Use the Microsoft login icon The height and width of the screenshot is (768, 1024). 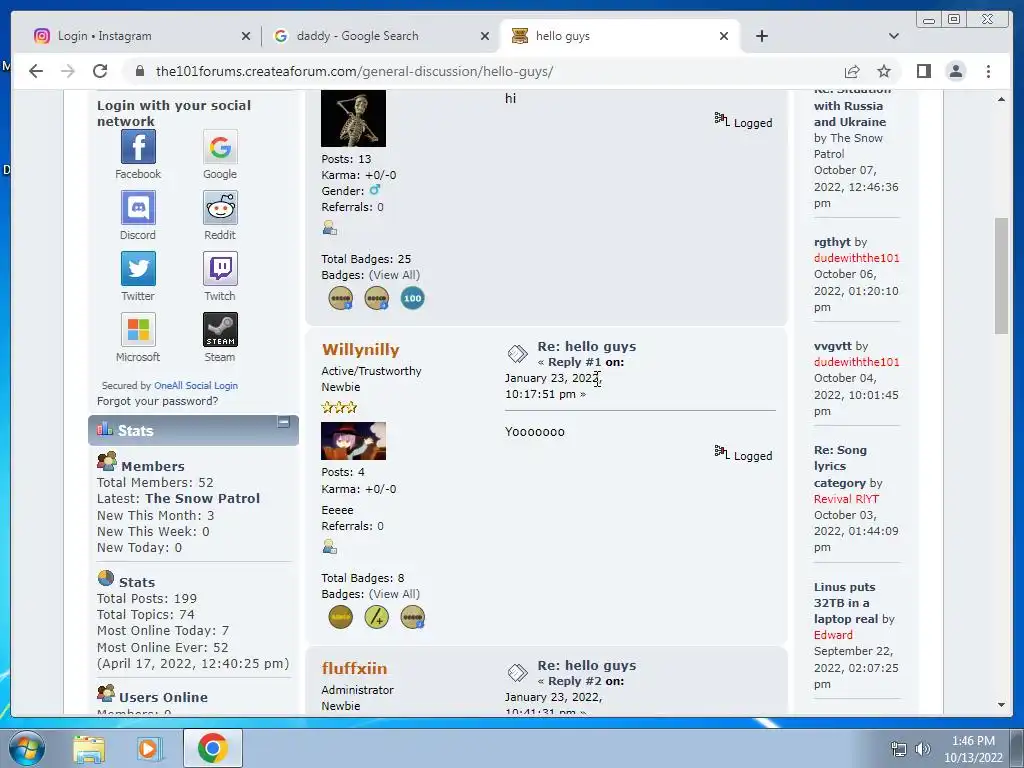(x=138, y=329)
